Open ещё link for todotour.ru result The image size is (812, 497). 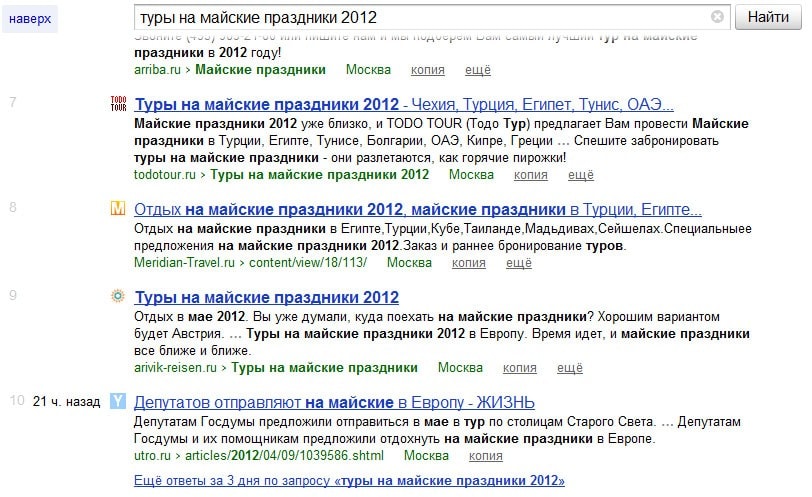pyautogui.click(x=581, y=175)
